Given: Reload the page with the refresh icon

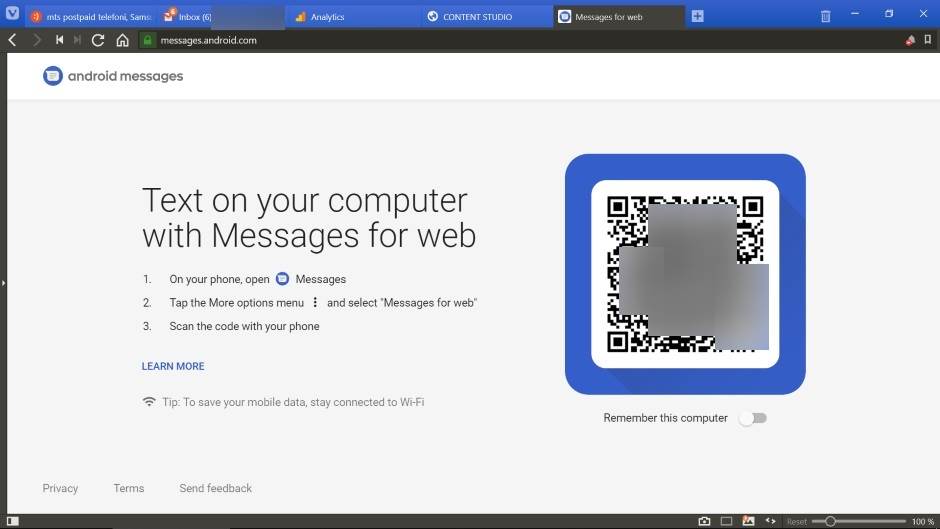Looking at the screenshot, I should click(x=98, y=40).
